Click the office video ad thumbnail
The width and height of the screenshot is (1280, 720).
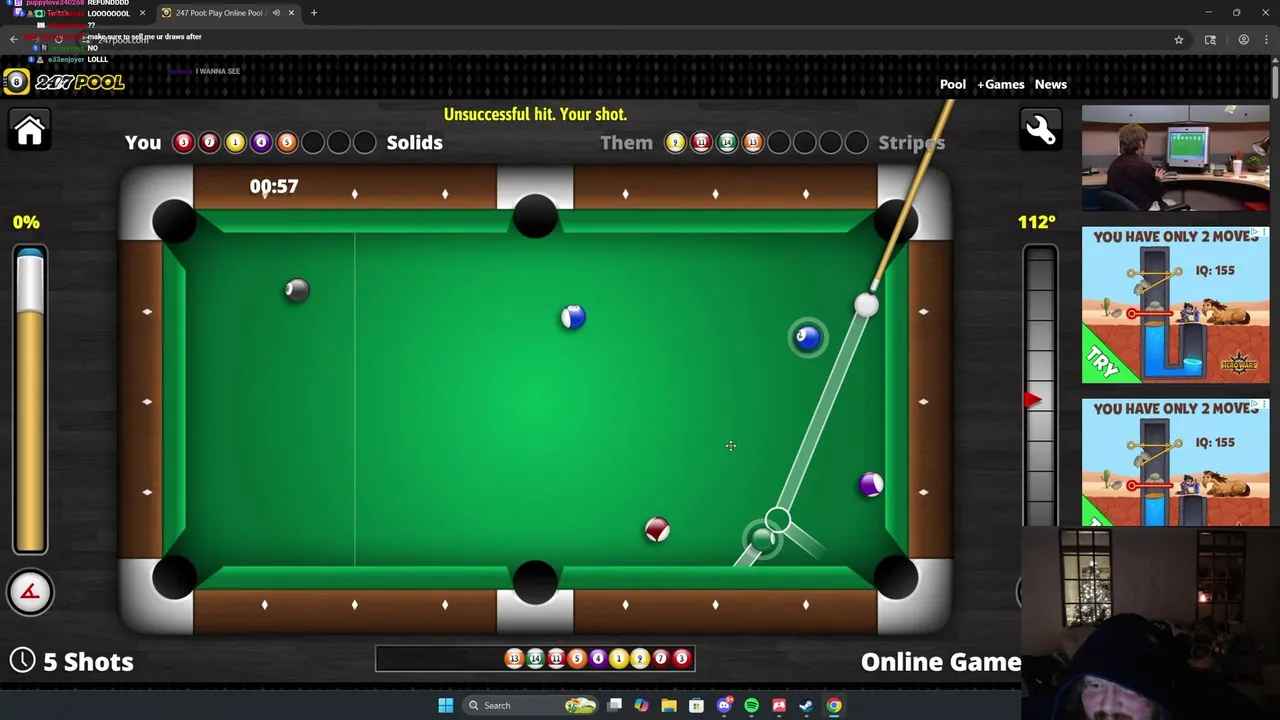pyautogui.click(x=1175, y=158)
